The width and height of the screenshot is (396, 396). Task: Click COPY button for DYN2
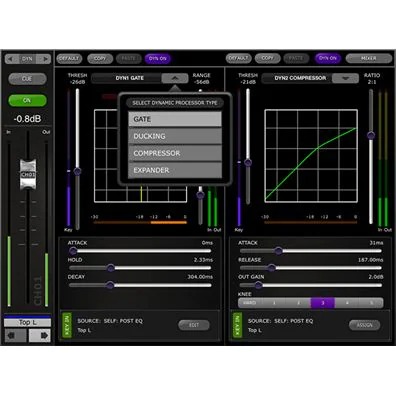[x=267, y=58]
